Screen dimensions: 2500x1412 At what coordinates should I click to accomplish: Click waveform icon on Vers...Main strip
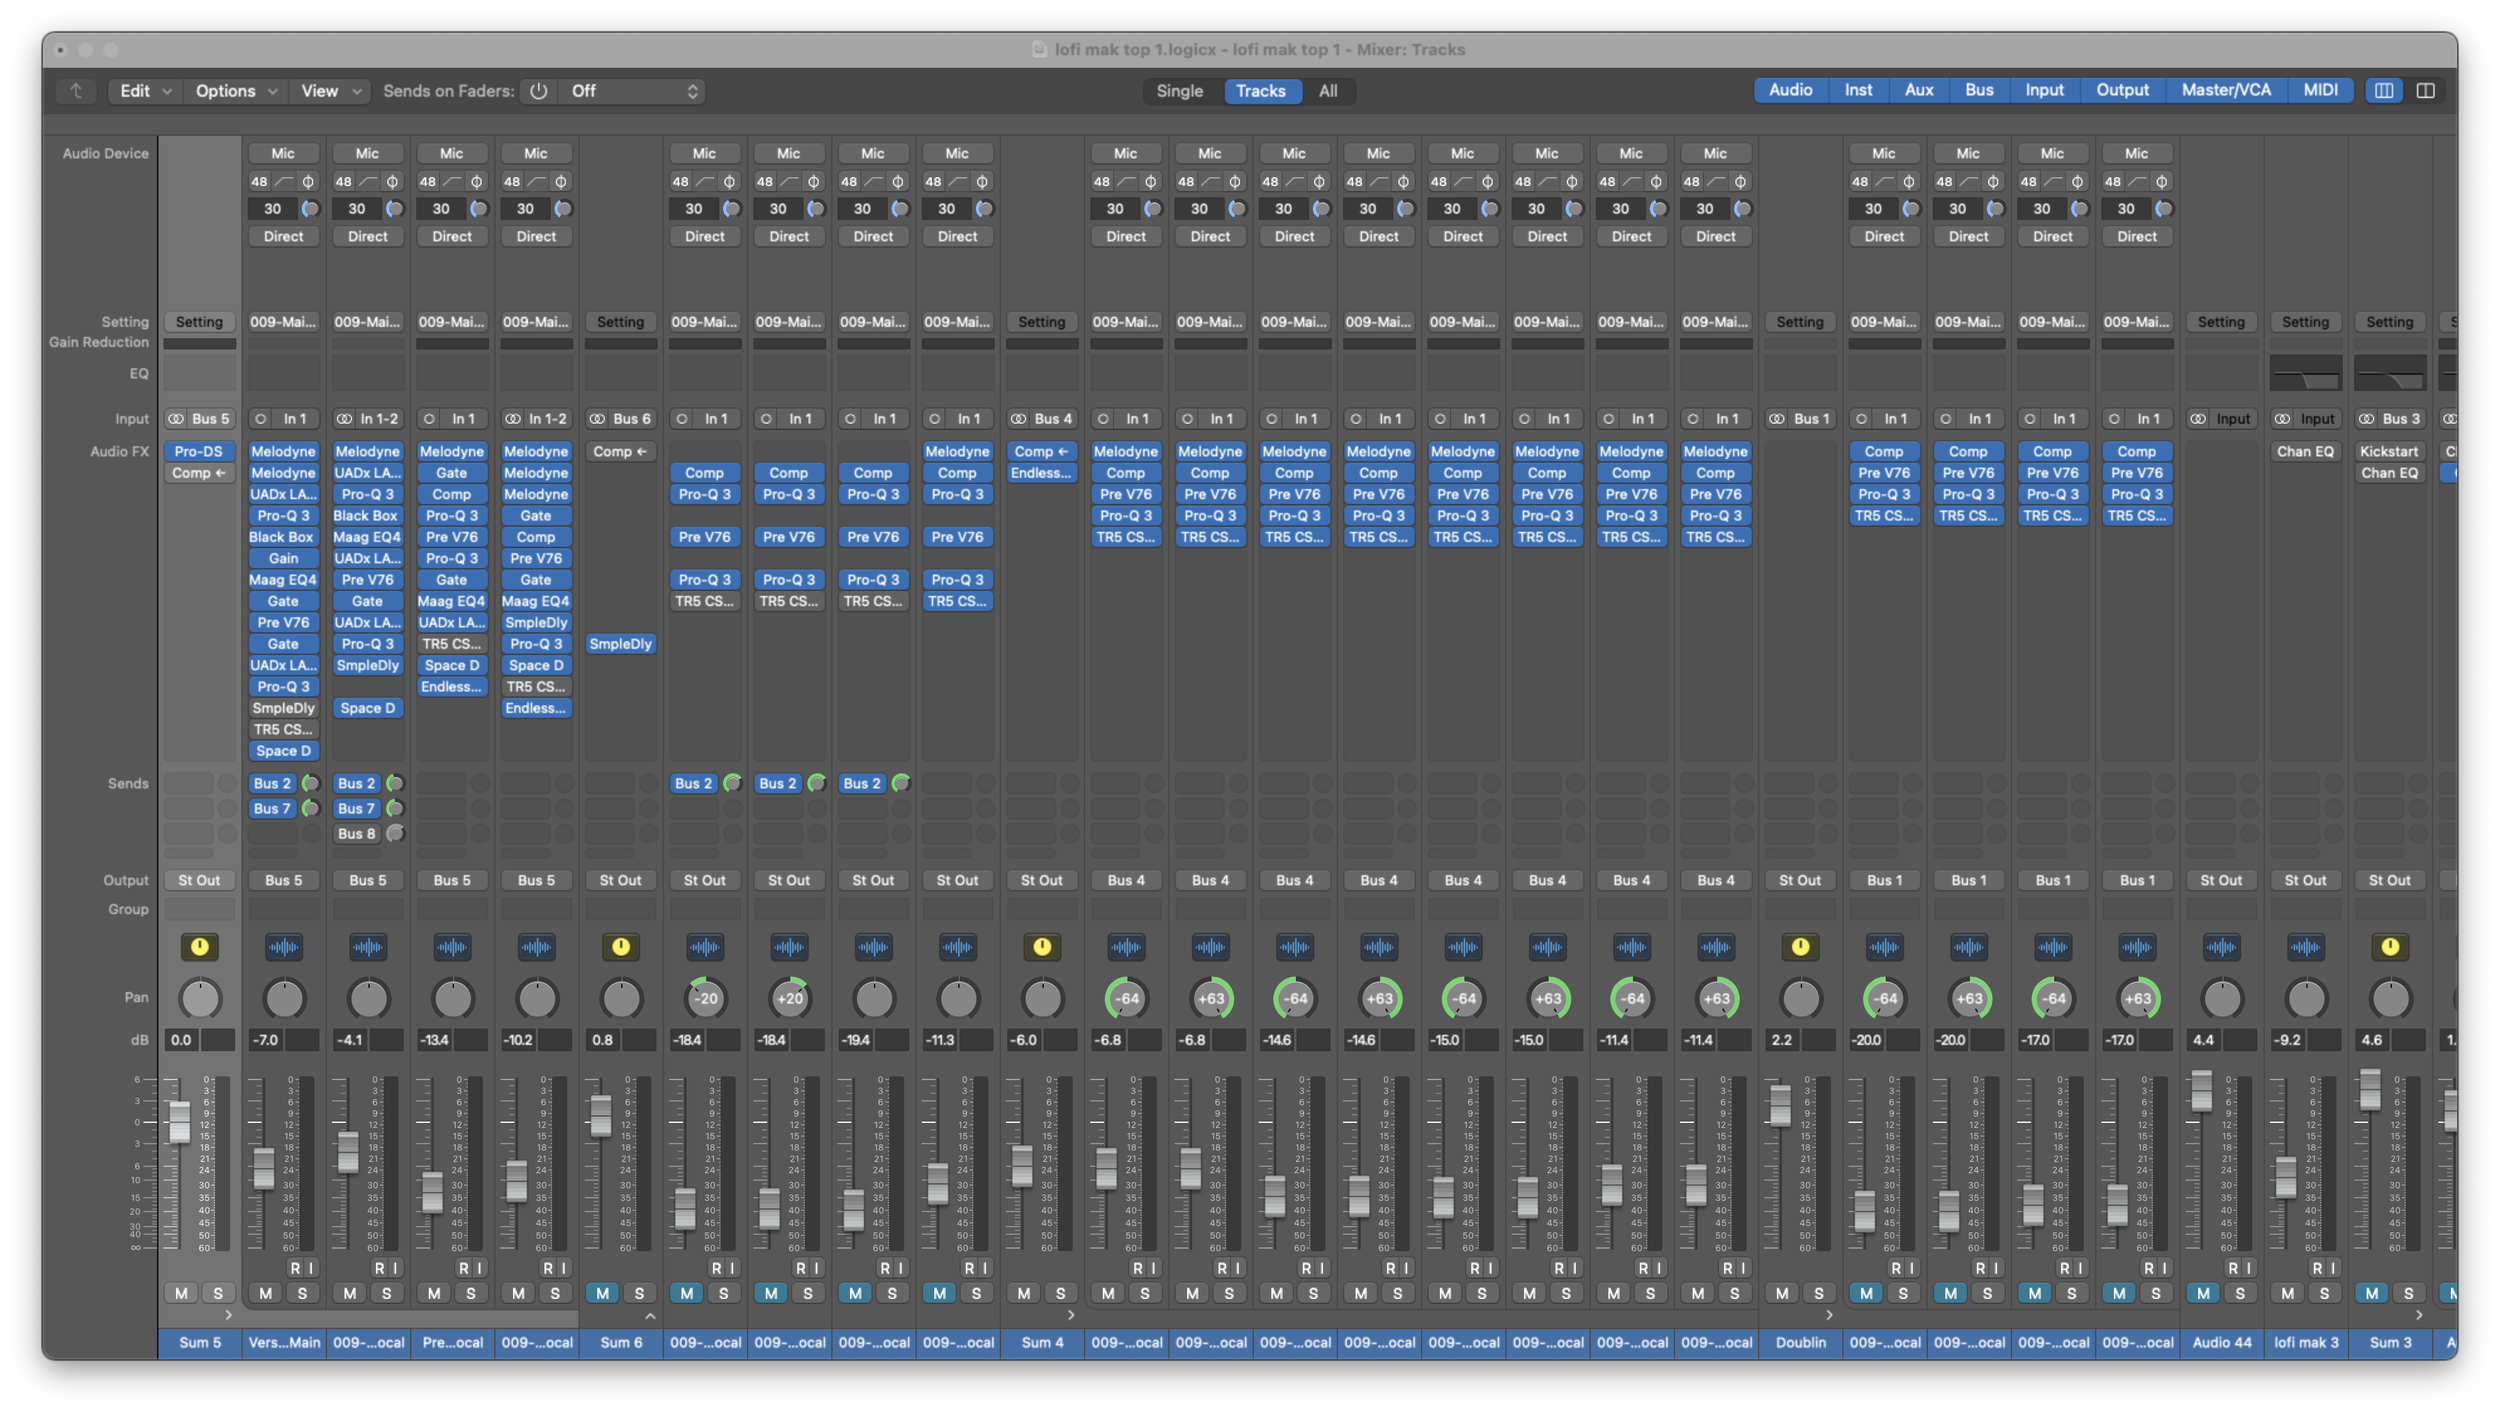(283, 947)
